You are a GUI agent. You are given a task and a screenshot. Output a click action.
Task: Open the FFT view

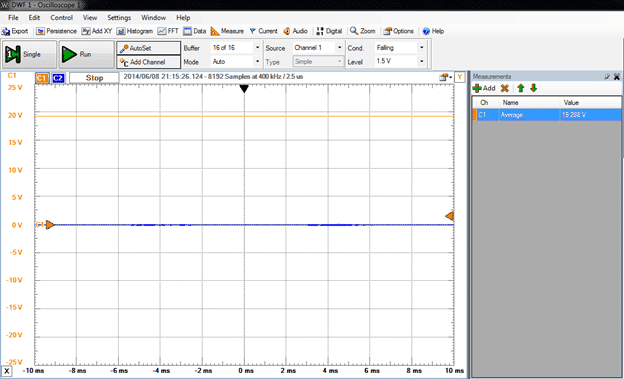168,31
